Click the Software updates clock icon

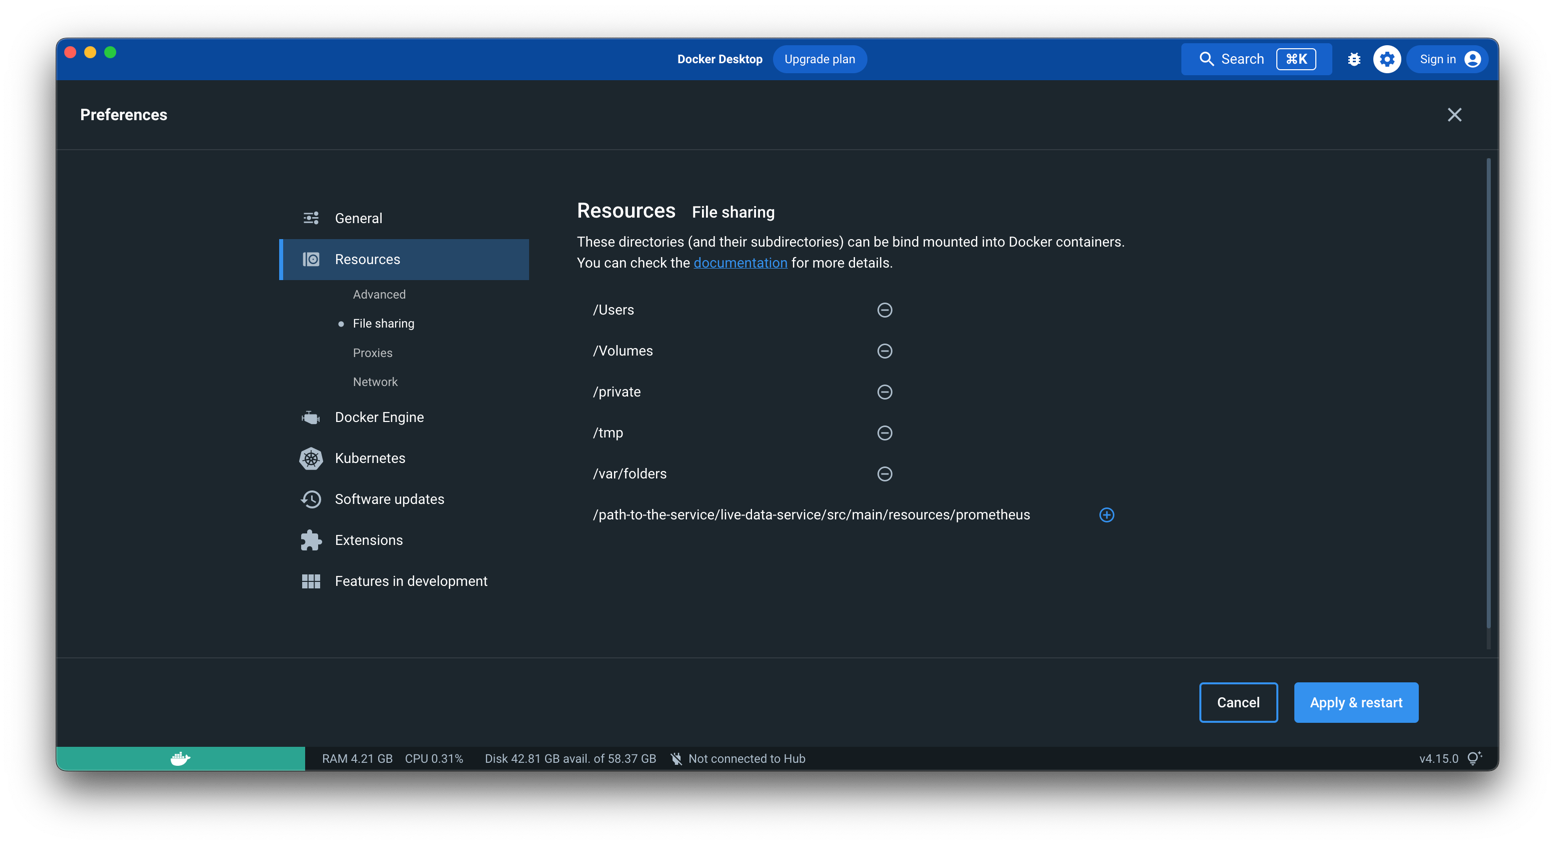point(311,499)
